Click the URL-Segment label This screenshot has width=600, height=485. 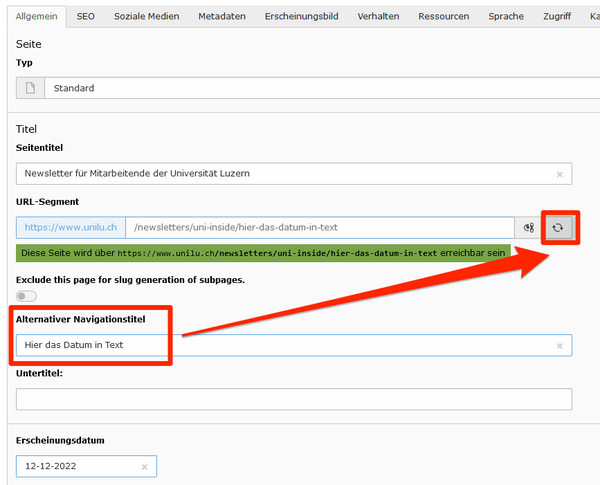47,202
